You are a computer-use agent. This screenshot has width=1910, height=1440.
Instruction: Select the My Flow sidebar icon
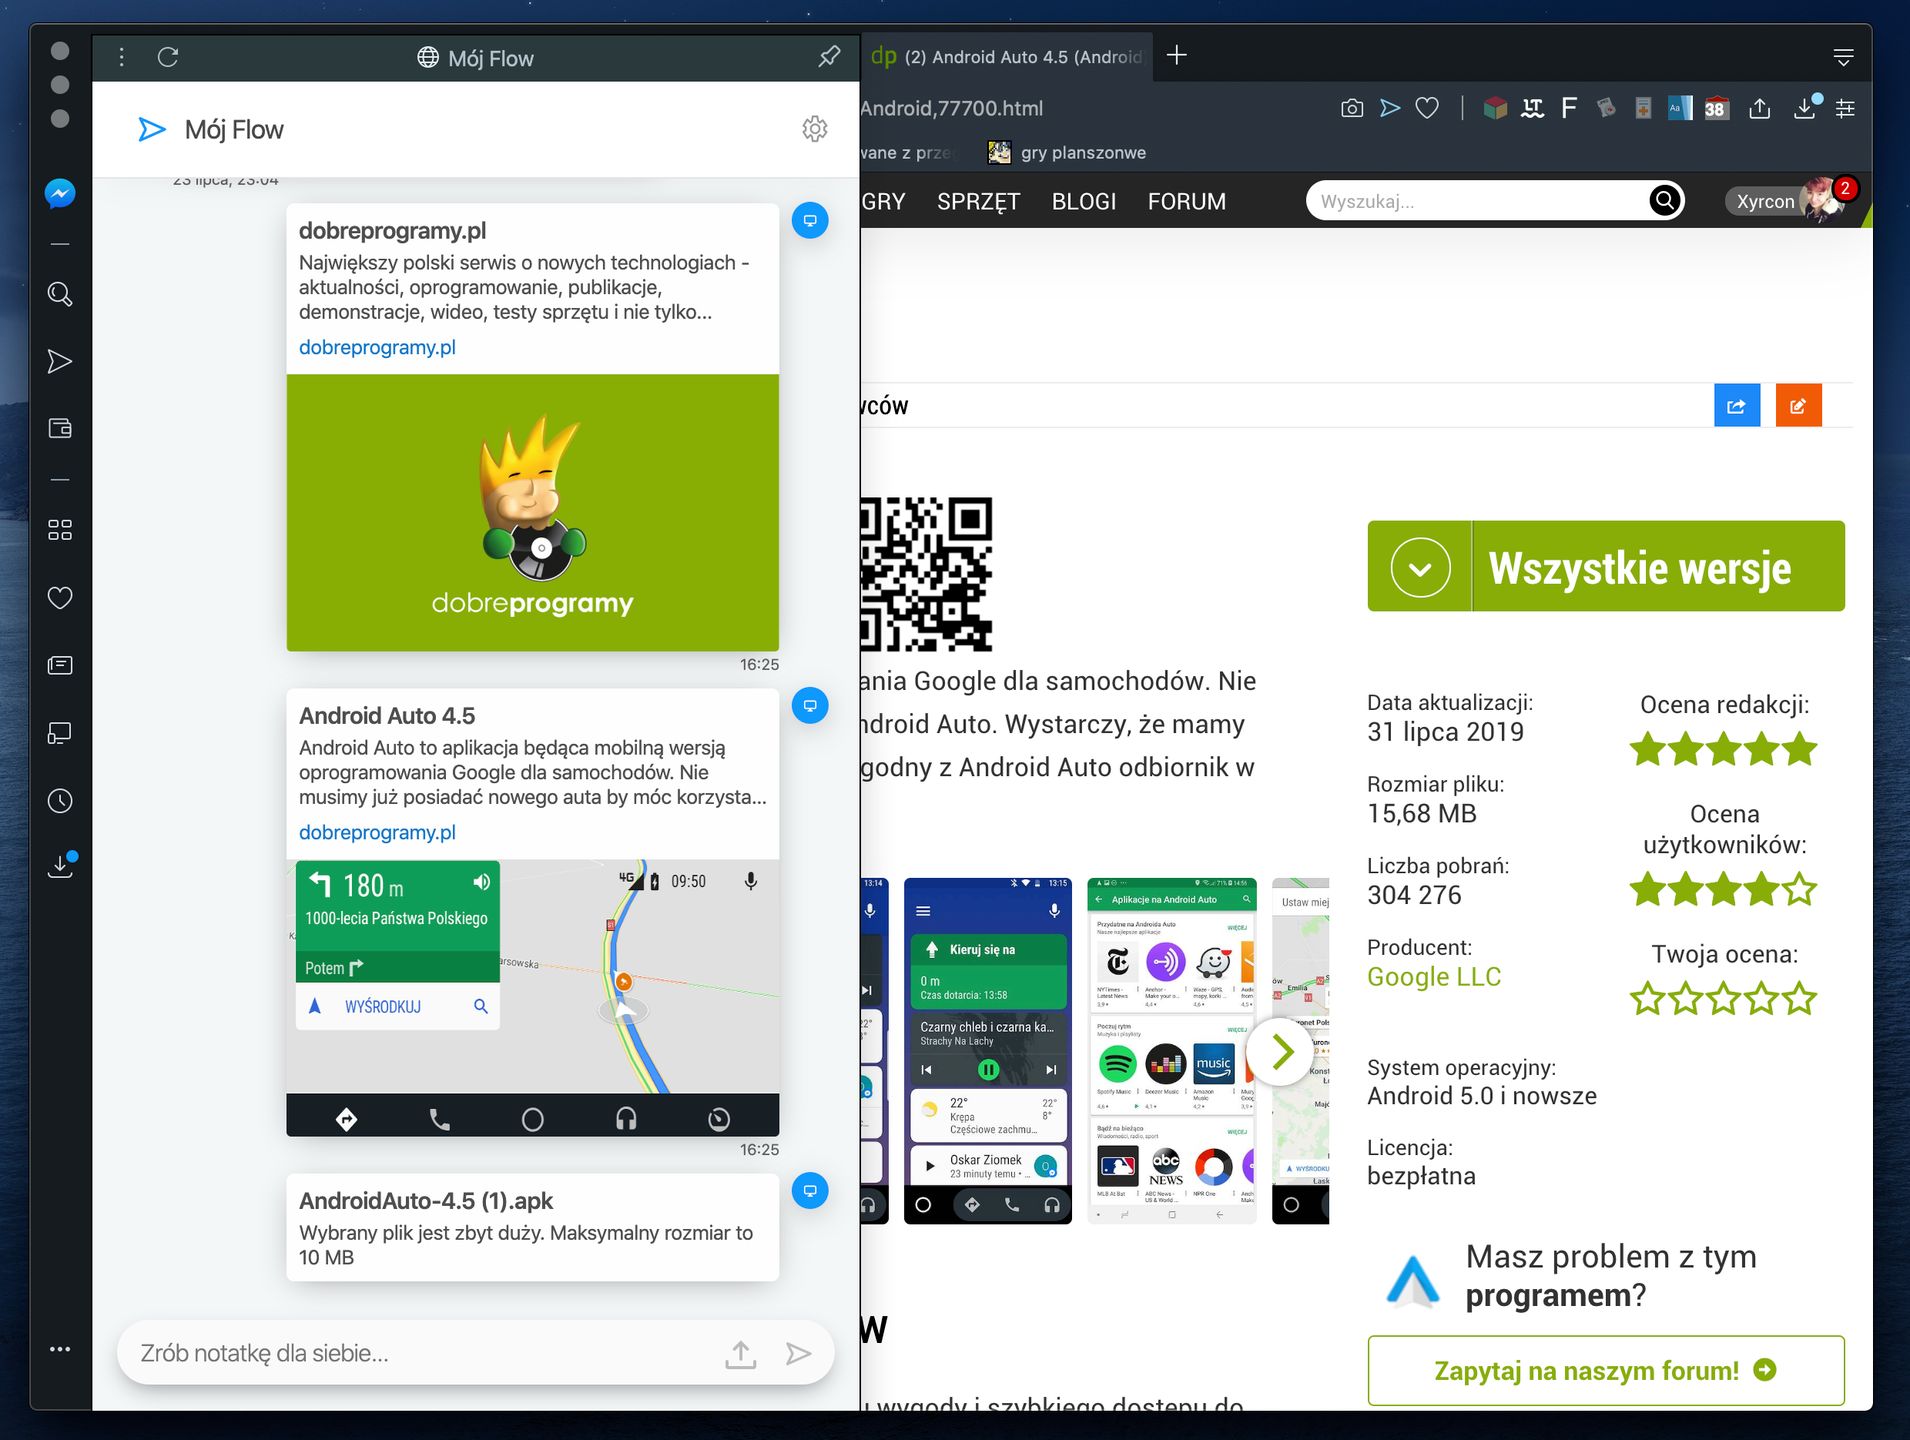60,361
